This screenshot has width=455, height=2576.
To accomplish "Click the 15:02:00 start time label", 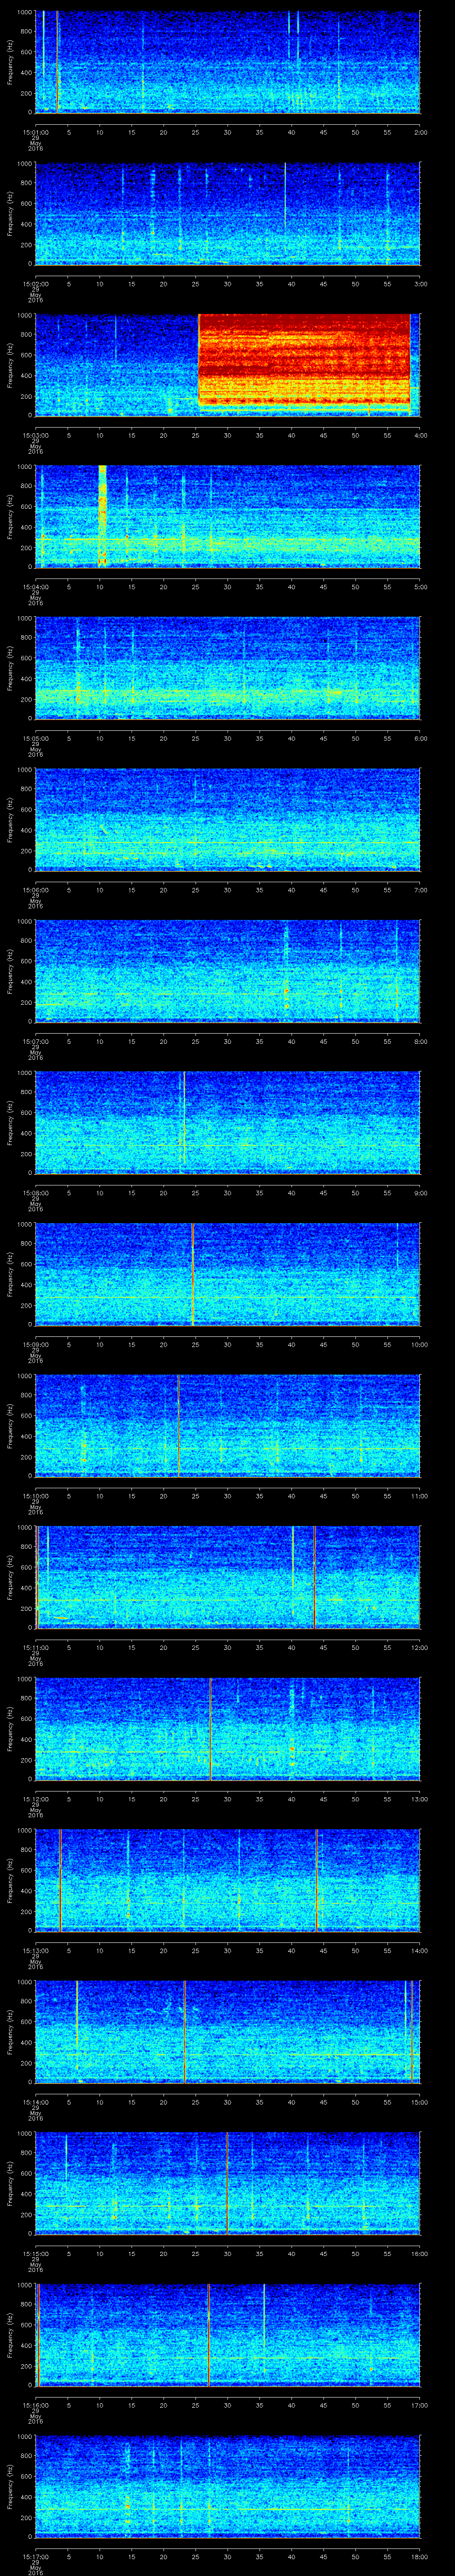I will point(35,284).
